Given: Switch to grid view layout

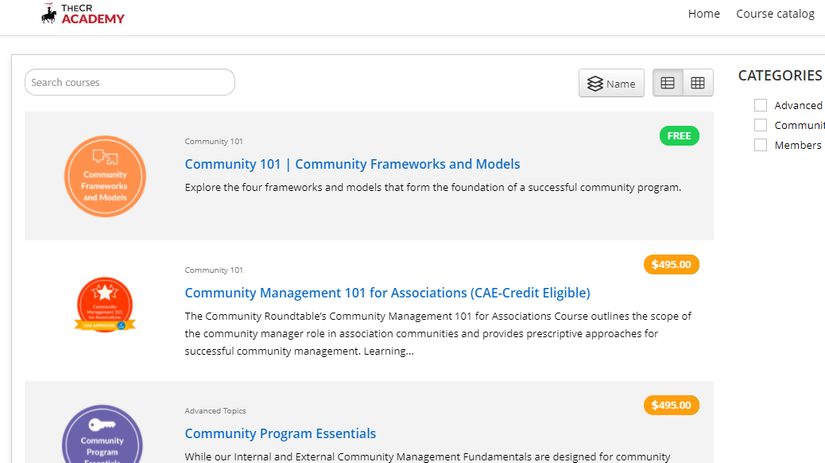Looking at the screenshot, I should coord(698,83).
